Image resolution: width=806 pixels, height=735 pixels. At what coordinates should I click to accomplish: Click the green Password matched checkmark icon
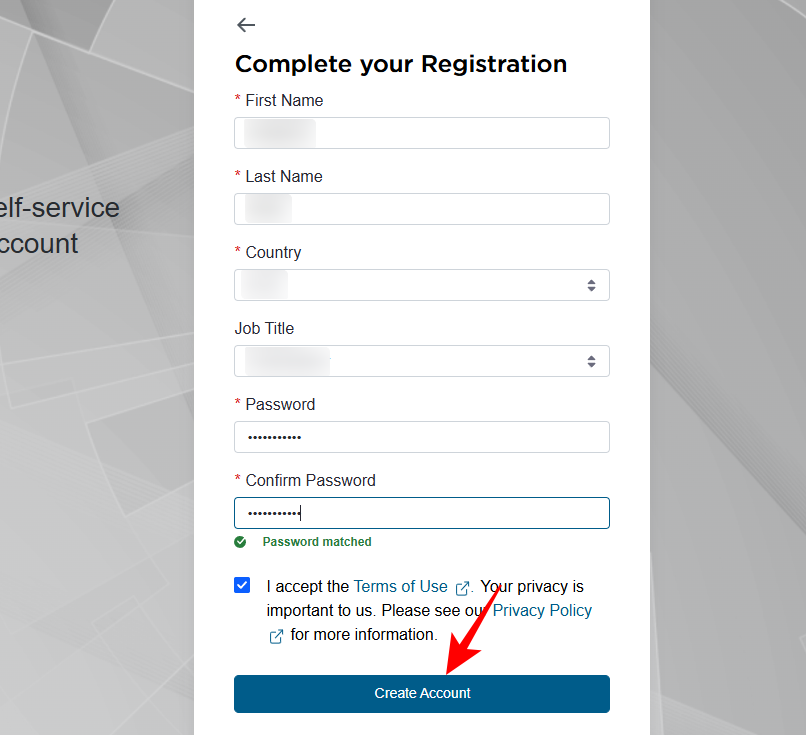pos(240,542)
